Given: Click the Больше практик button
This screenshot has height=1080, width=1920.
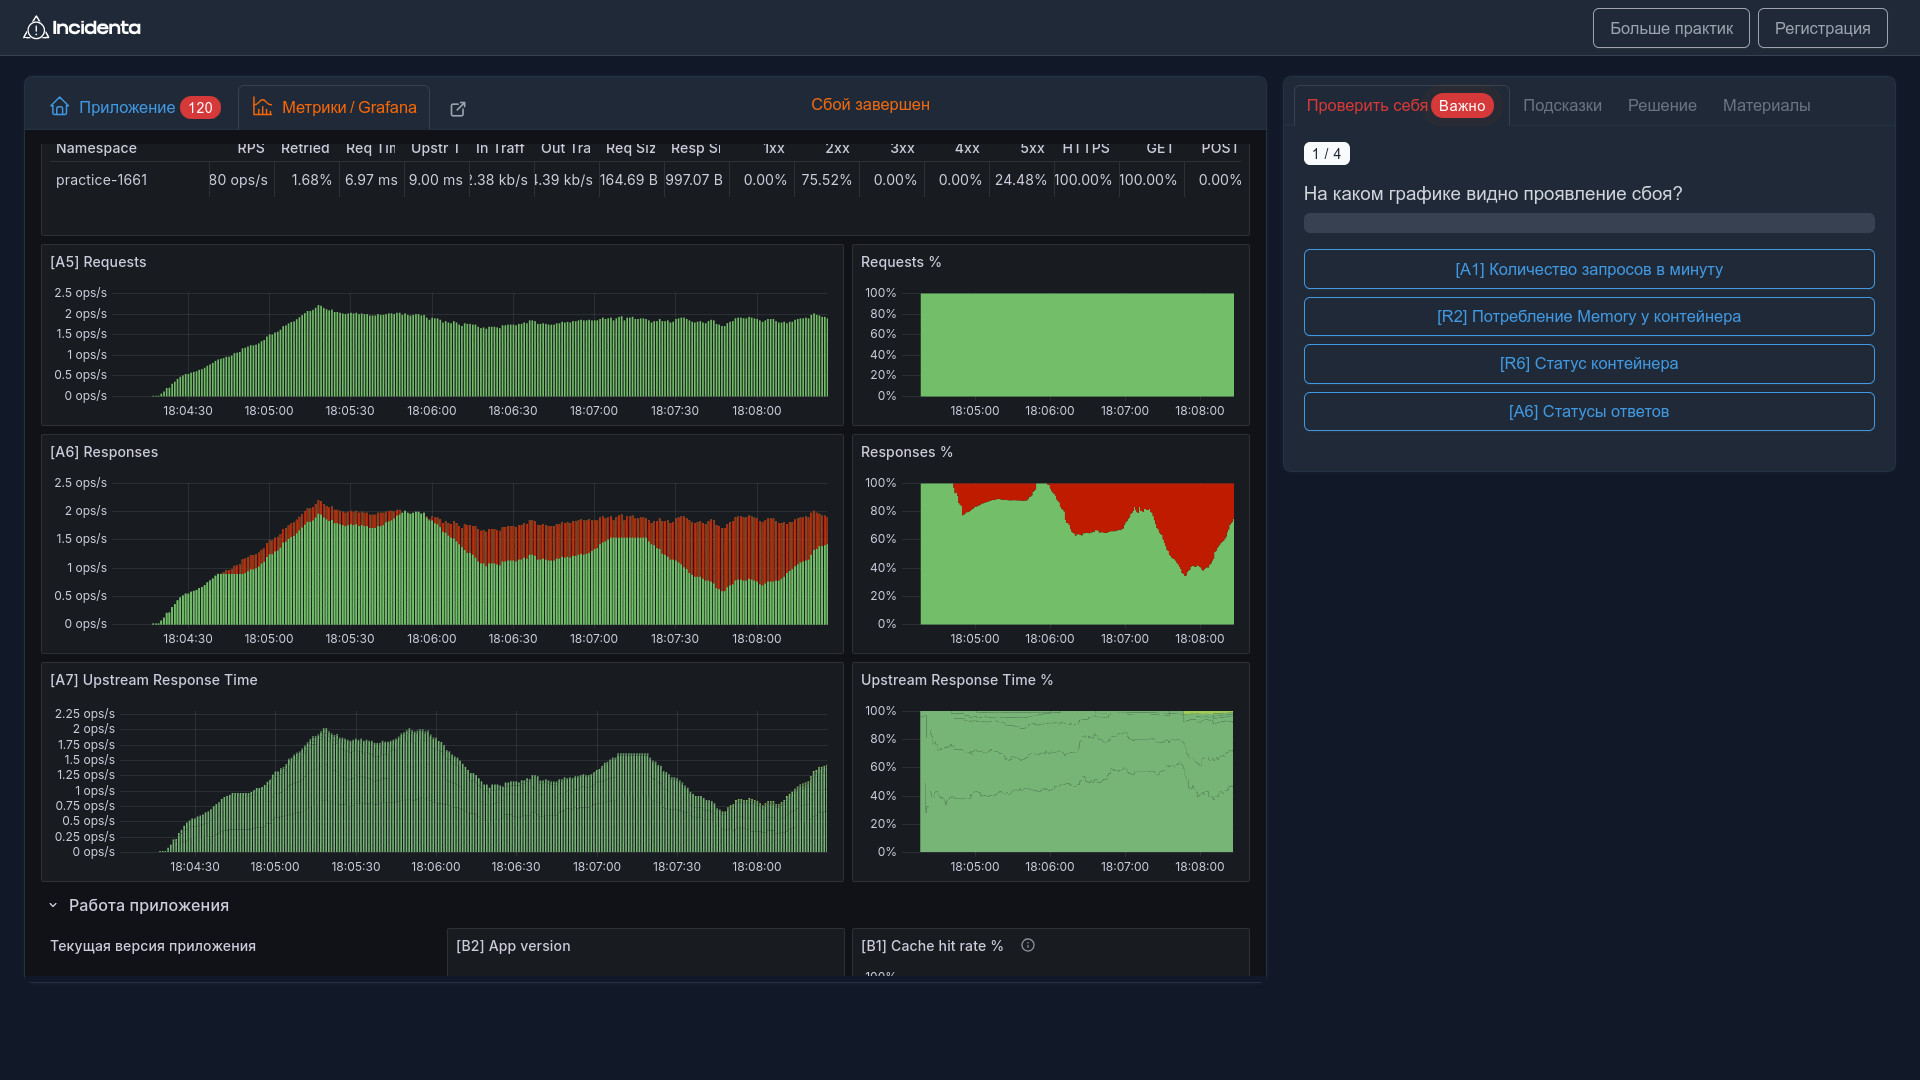Looking at the screenshot, I should point(1670,28).
